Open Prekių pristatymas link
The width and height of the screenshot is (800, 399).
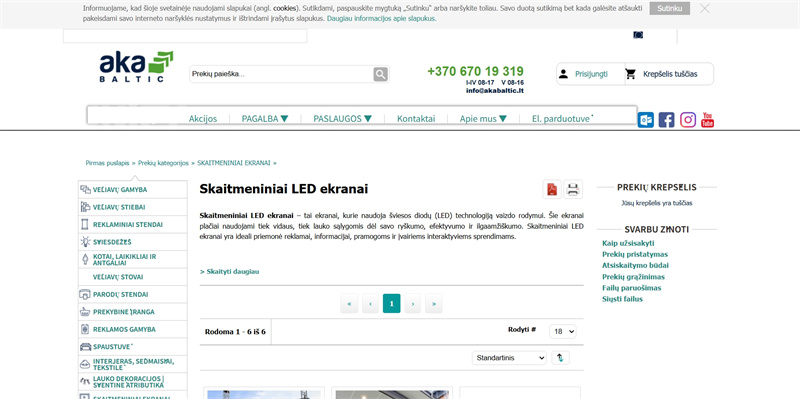pos(635,255)
